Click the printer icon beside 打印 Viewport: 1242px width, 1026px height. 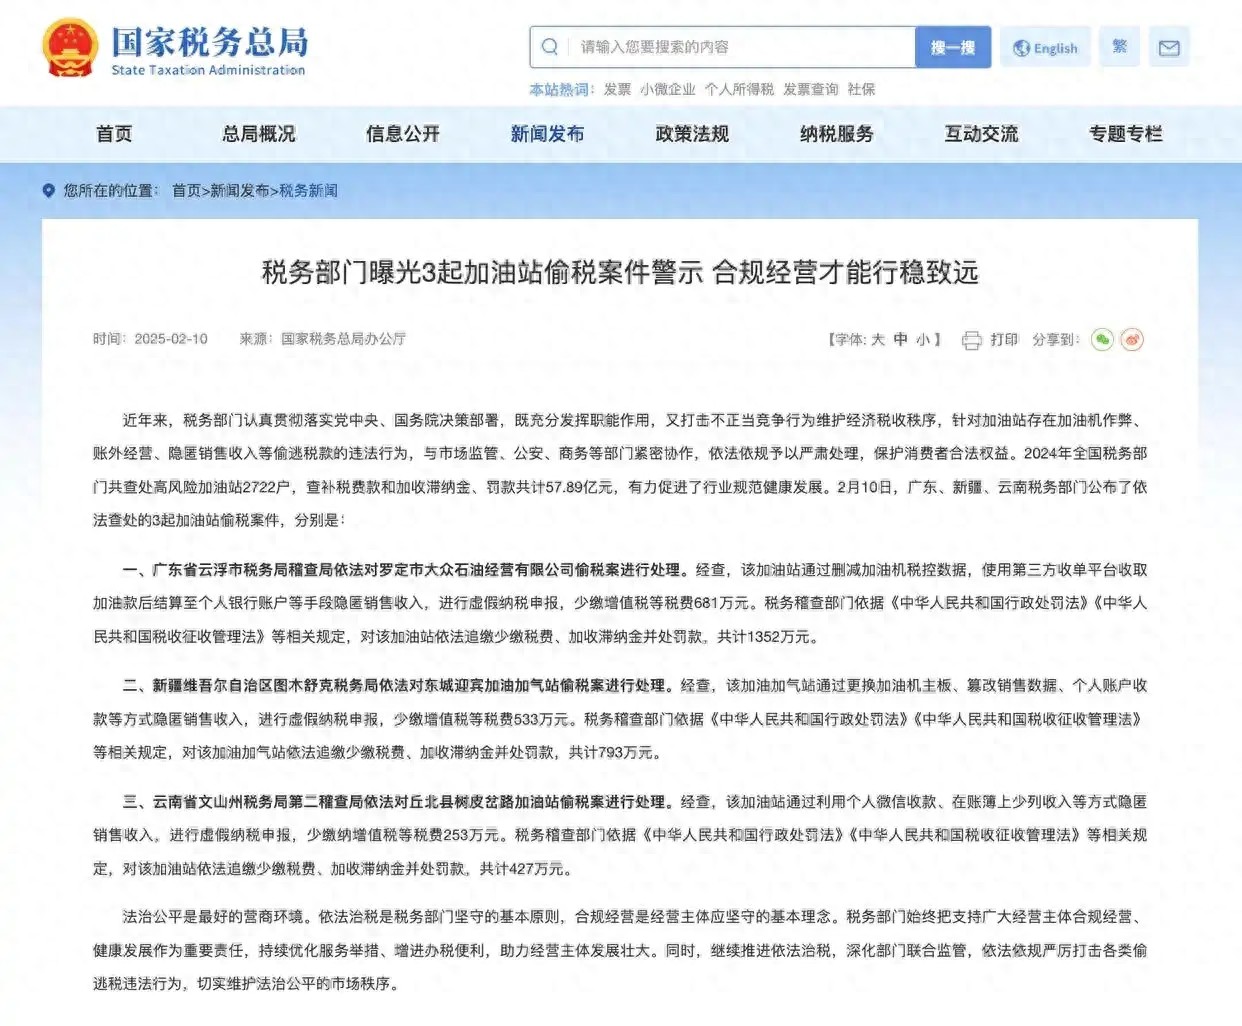pos(971,340)
